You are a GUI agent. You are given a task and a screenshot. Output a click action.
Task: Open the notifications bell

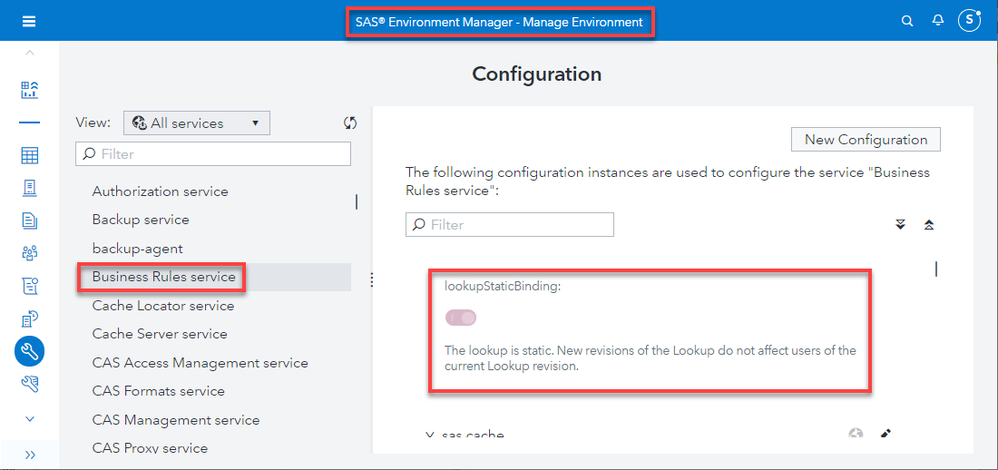coord(938,21)
